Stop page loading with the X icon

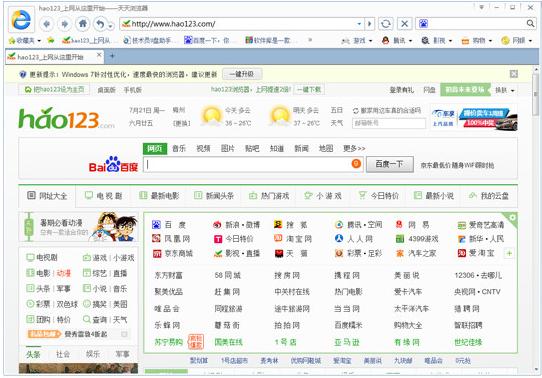tap(404, 24)
